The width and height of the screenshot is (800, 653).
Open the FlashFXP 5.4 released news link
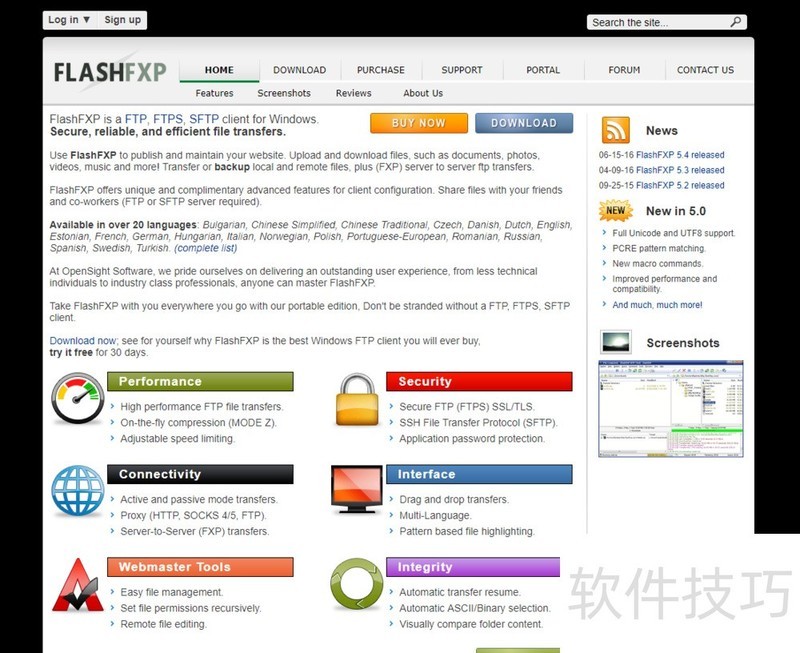click(x=680, y=155)
